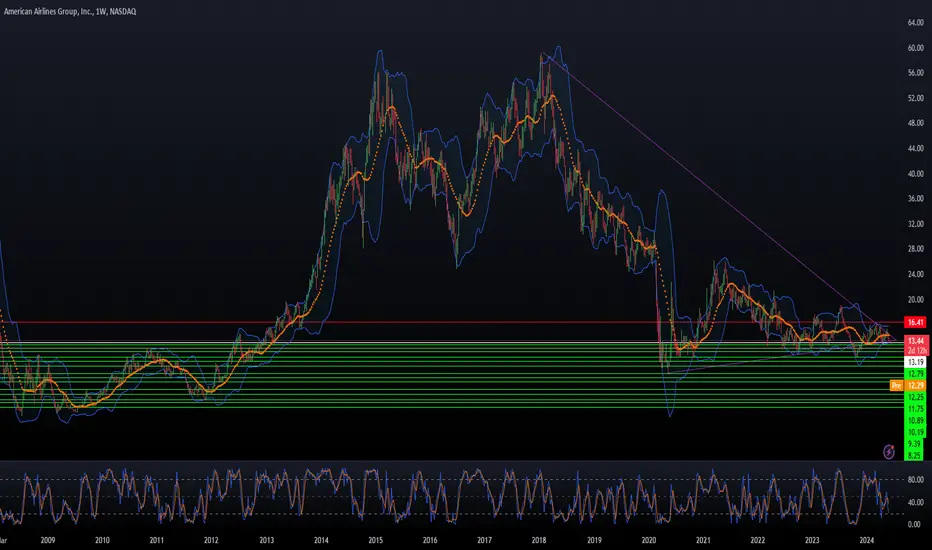The height and width of the screenshot is (550, 932).
Task: Click the lightning bolt icon near price scale
Action: [889, 452]
